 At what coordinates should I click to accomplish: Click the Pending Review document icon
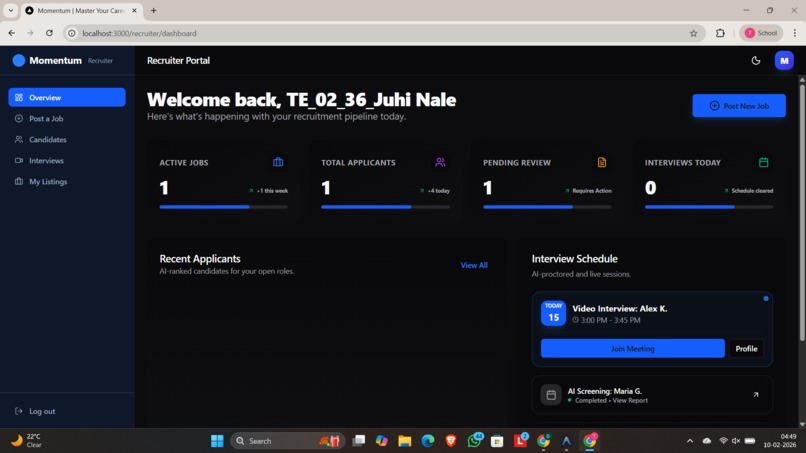(x=601, y=162)
